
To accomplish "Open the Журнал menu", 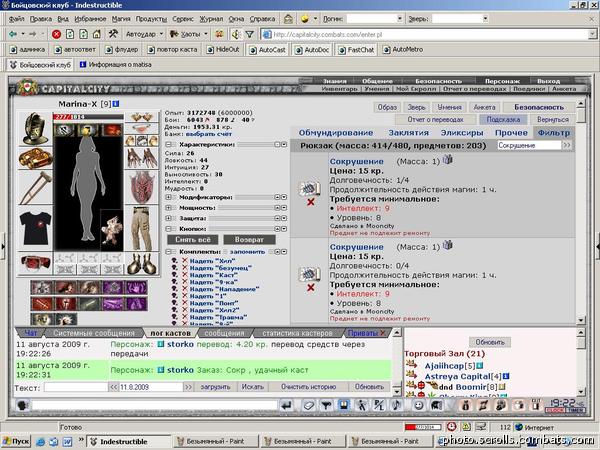I will tap(211, 18).
